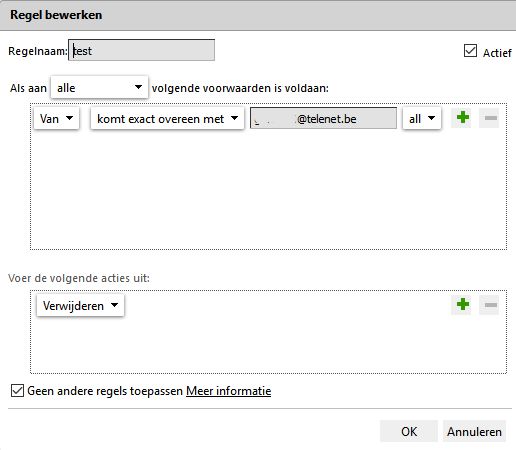516x450 pixels.
Task: Open the alle conditions match dropdown
Action: coord(99,88)
